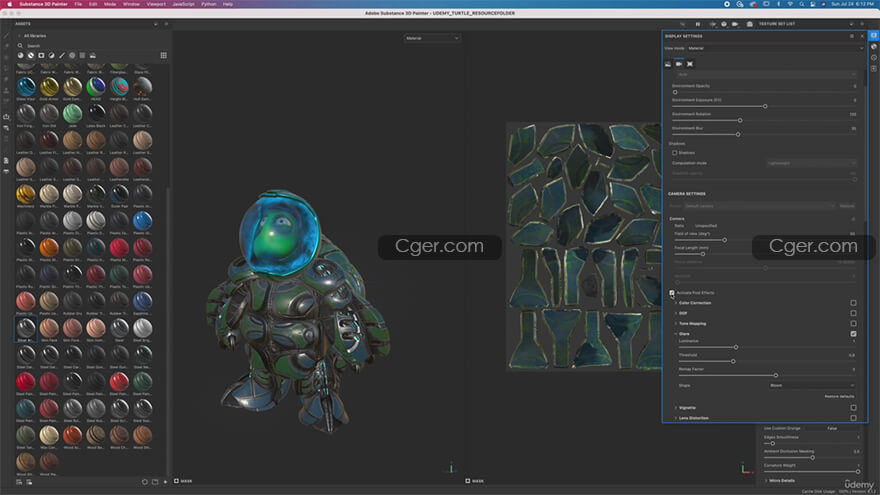
Task: Select the green Jade material thumbnail
Action: tap(72, 114)
